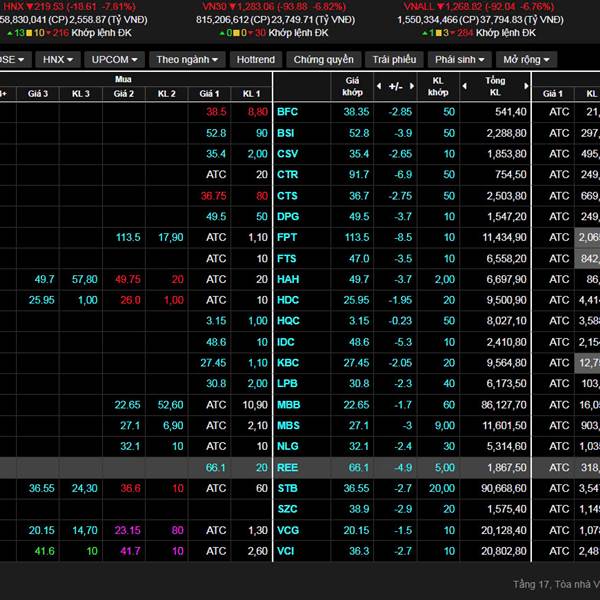This screenshot has height=600, width=600.
Task: Click left arrow beside Tổng KL header
Action: point(465,86)
